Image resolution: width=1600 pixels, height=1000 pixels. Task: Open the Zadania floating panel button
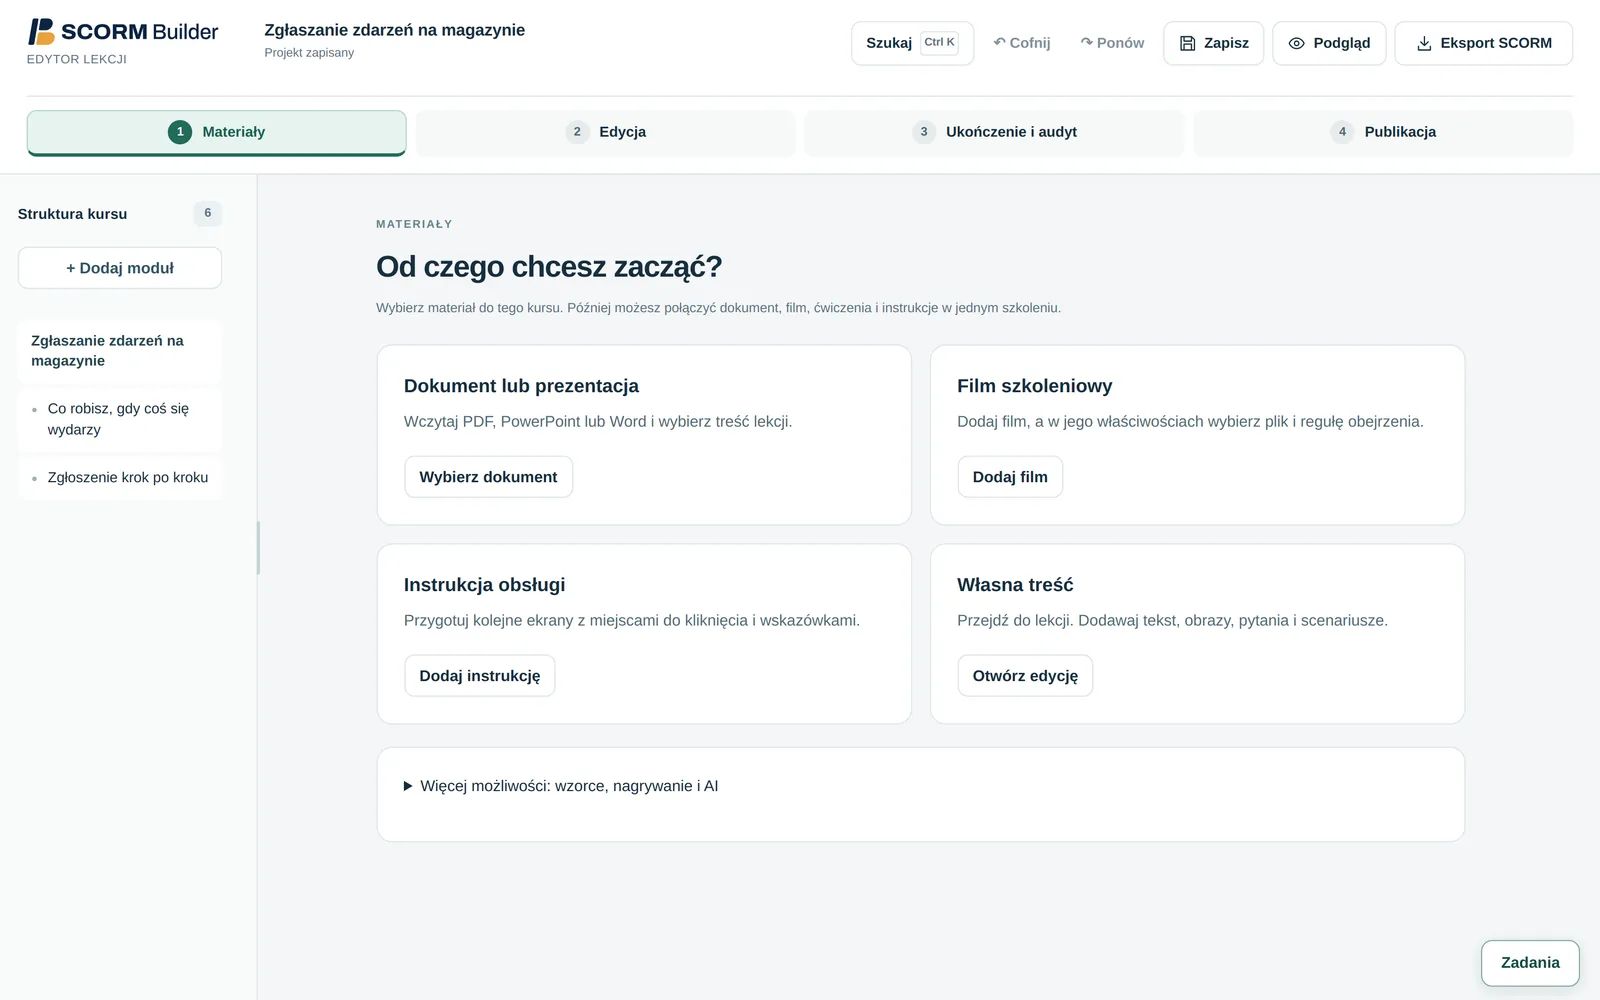1530,963
